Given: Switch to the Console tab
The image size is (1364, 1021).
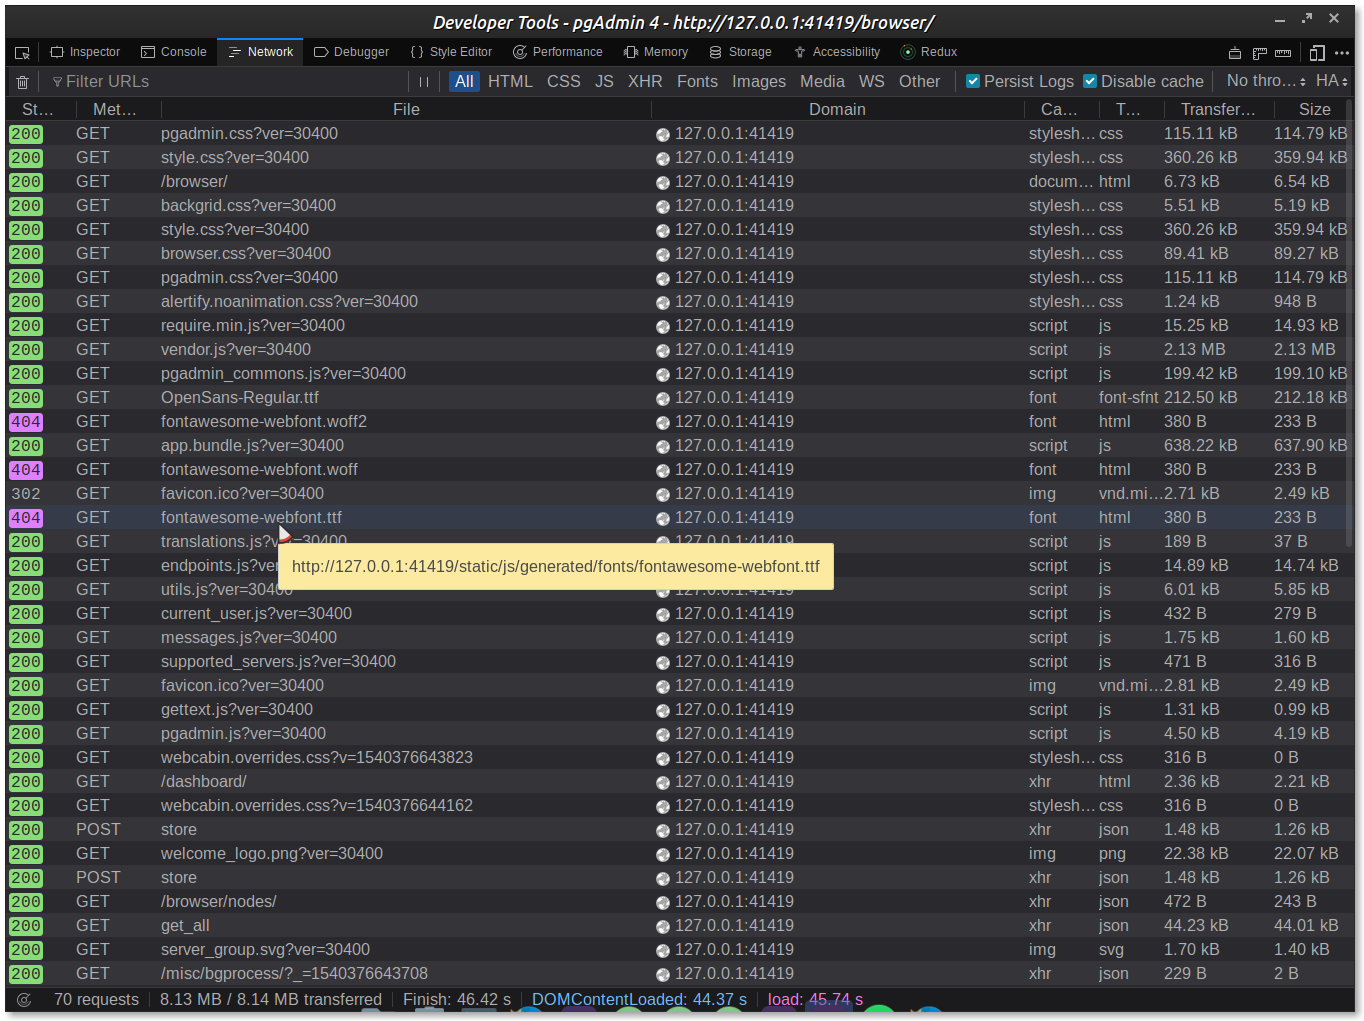Looking at the screenshot, I should point(174,52).
